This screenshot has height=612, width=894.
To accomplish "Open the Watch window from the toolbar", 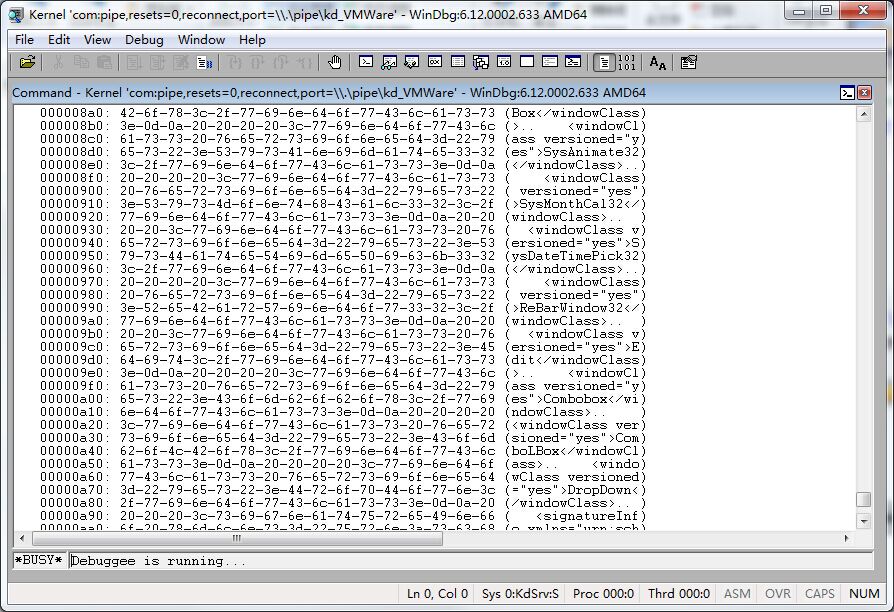I will pos(389,62).
